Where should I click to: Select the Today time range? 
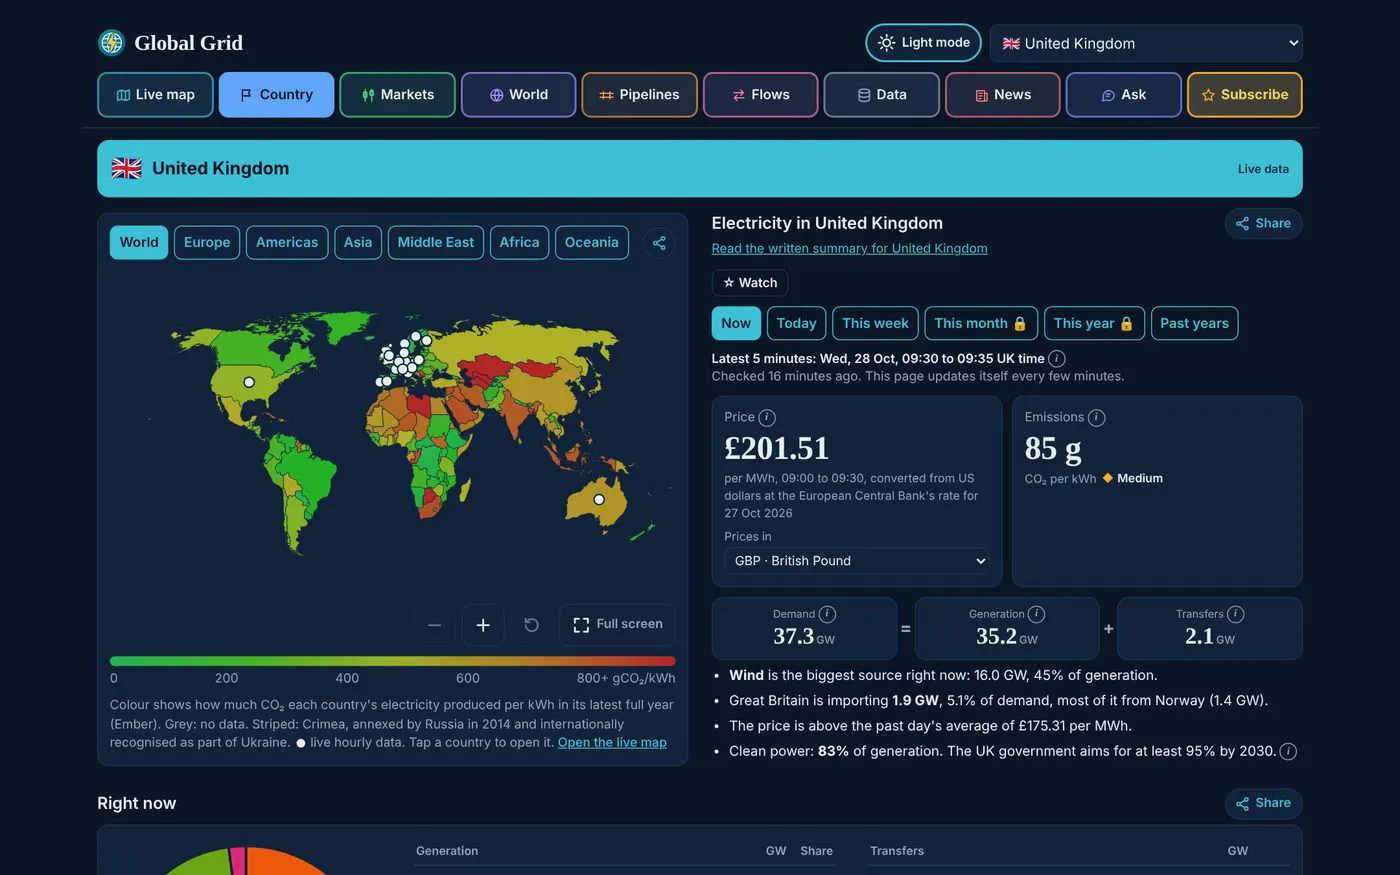click(796, 323)
